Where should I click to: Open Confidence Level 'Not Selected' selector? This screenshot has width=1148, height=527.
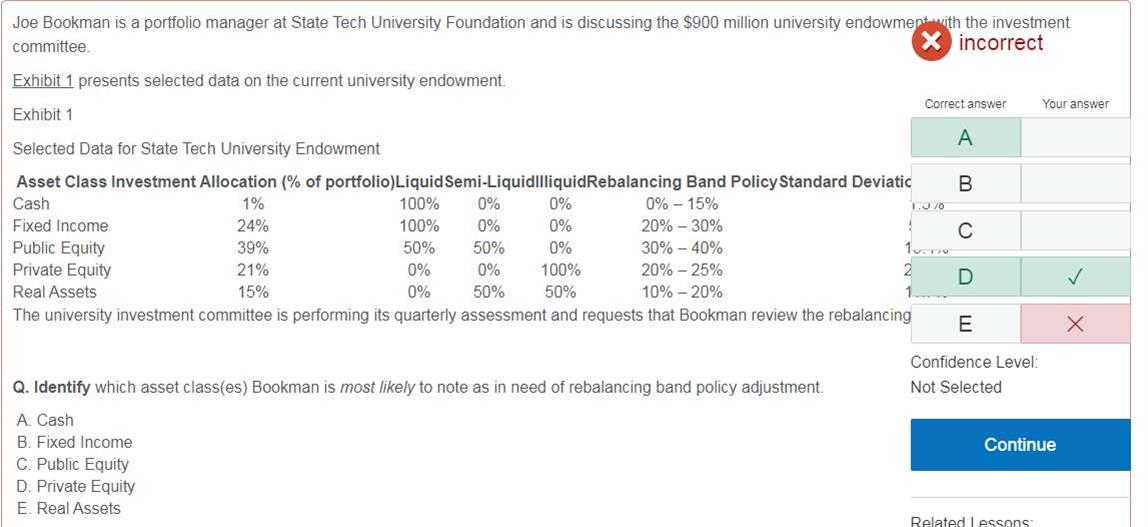coord(956,387)
